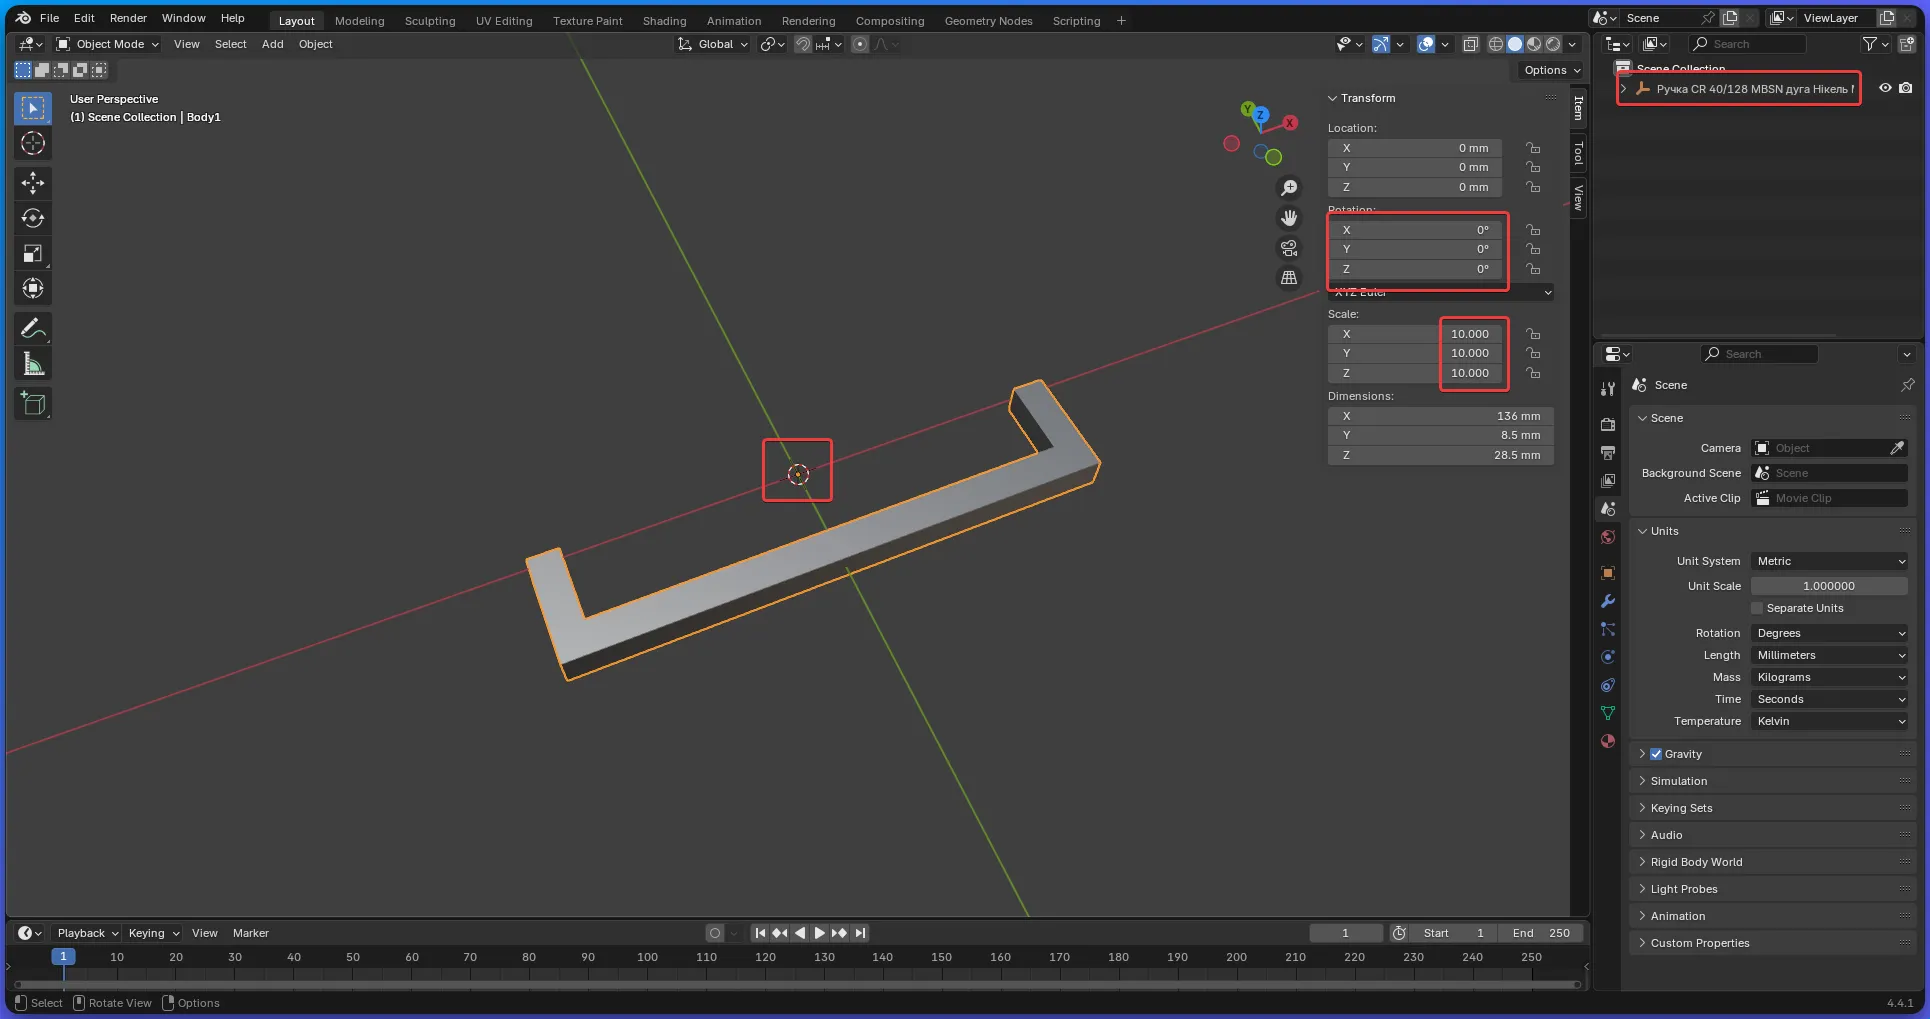Click play animation button
This screenshot has width=1930, height=1019.
[819, 933]
